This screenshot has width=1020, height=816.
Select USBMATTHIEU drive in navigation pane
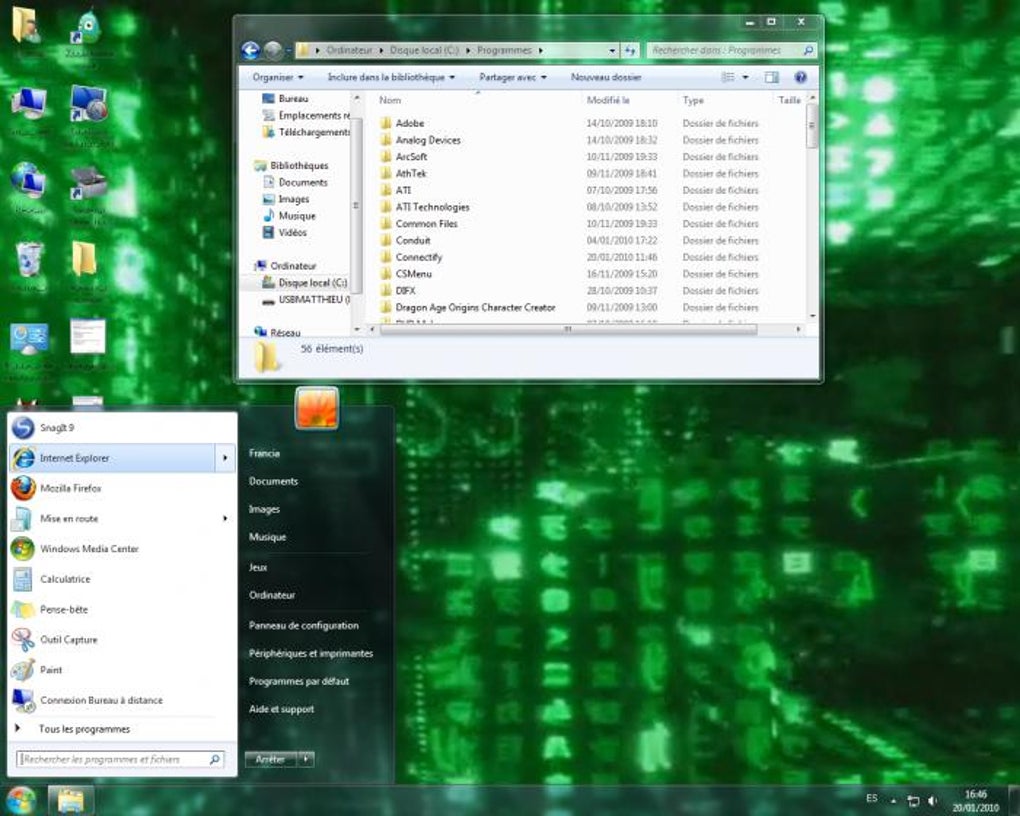tap(306, 300)
